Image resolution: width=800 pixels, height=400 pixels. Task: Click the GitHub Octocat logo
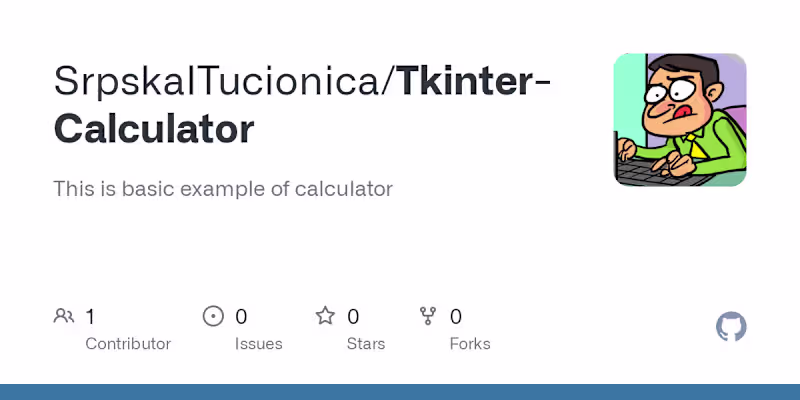[732, 327]
